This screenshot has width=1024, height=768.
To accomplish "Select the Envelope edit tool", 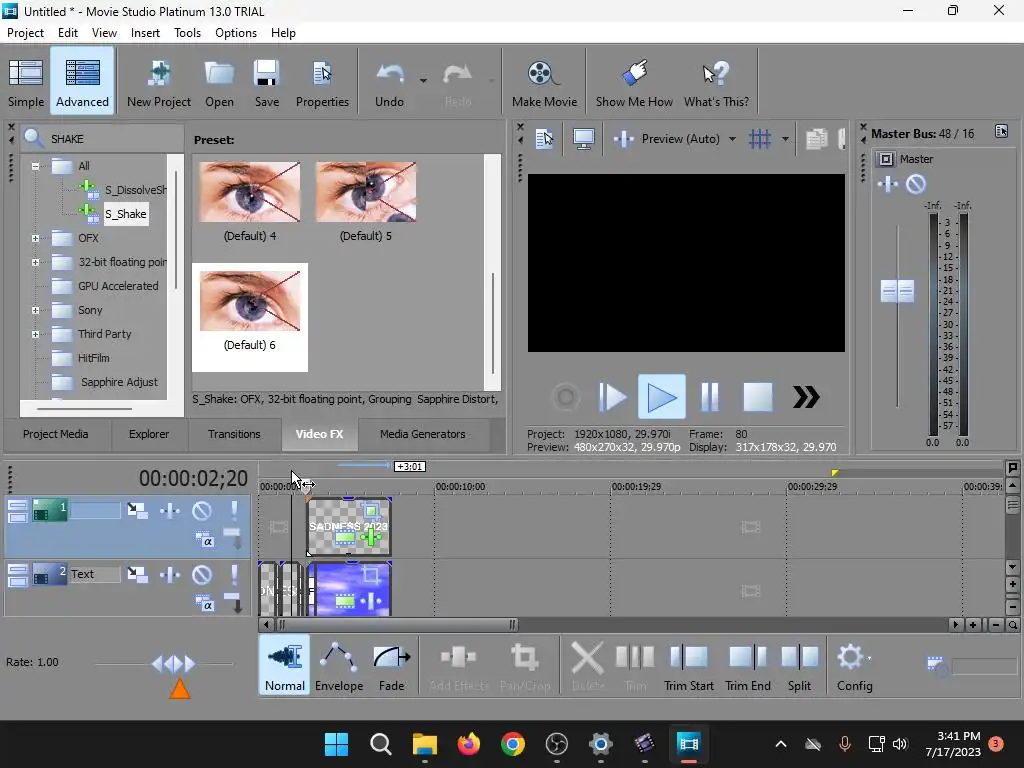I will 339,665.
